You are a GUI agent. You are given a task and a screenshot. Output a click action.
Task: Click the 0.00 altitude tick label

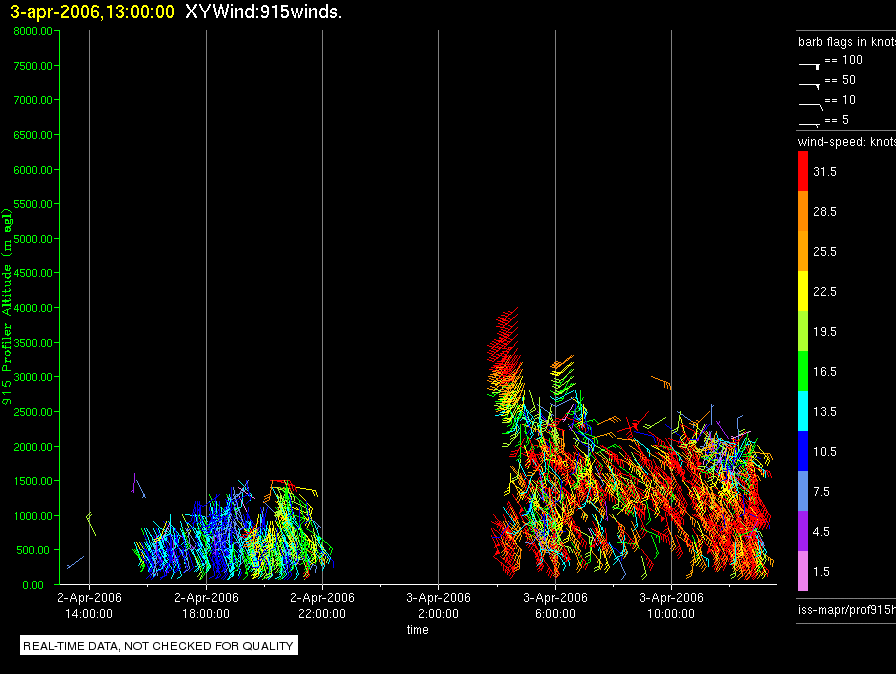click(33, 585)
